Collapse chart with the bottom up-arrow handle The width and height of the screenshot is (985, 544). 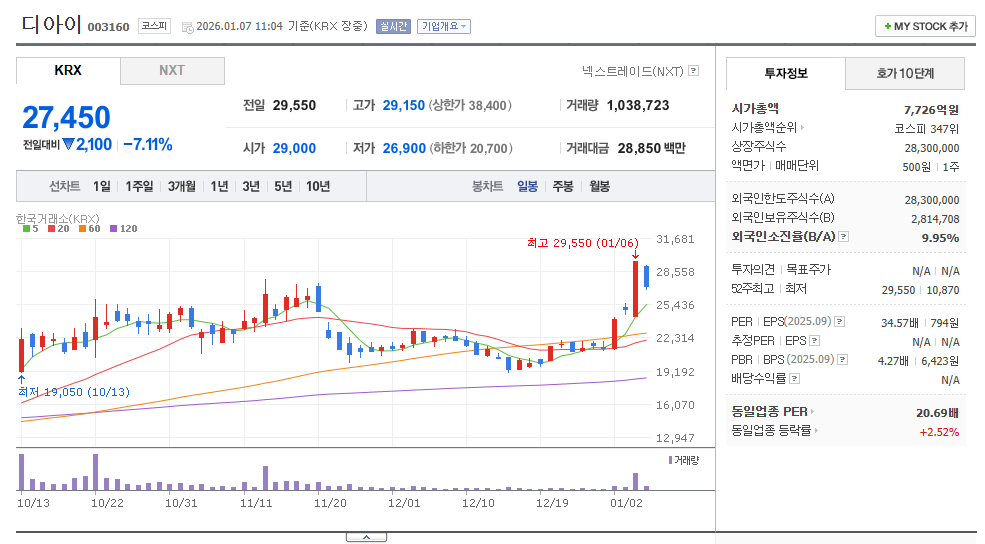[x=366, y=537]
